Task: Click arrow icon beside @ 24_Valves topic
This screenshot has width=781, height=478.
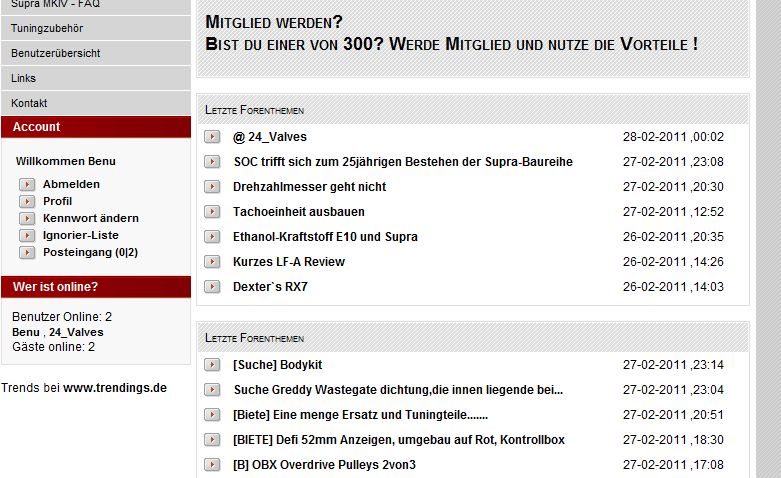Action: click(x=212, y=136)
